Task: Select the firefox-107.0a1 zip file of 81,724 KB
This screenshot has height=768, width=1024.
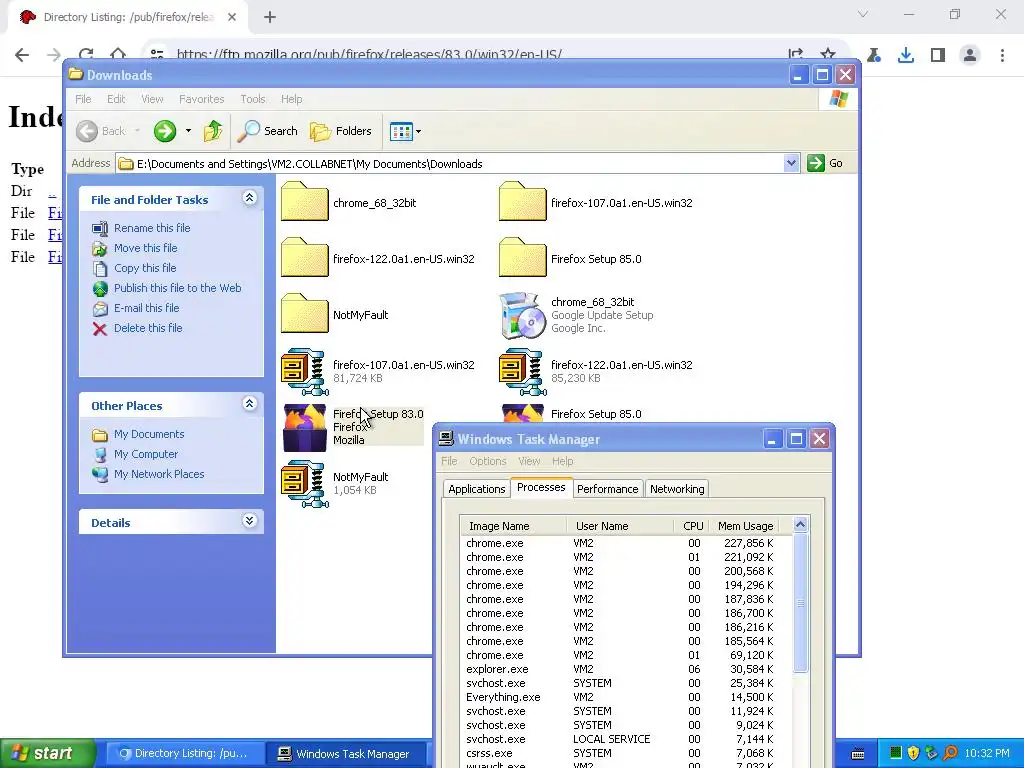Action: (x=377, y=371)
